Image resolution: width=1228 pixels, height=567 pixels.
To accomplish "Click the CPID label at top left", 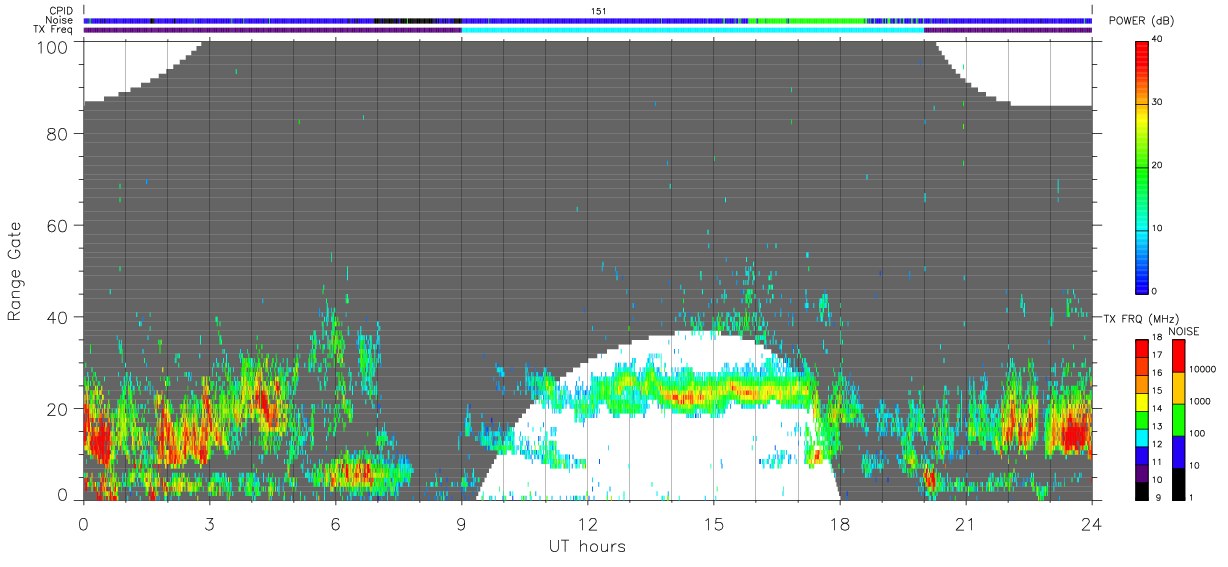I will pyautogui.click(x=60, y=11).
